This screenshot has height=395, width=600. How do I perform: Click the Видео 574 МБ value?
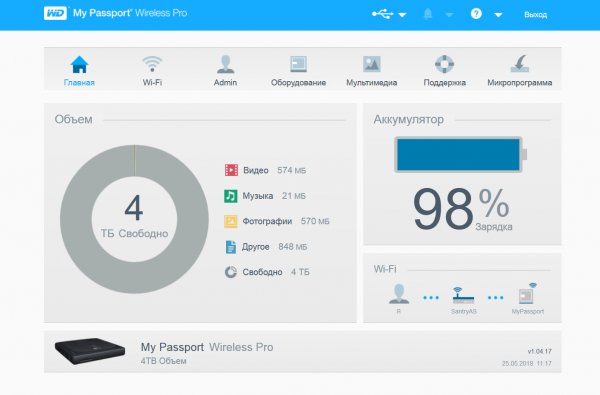[x=292, y=170]
